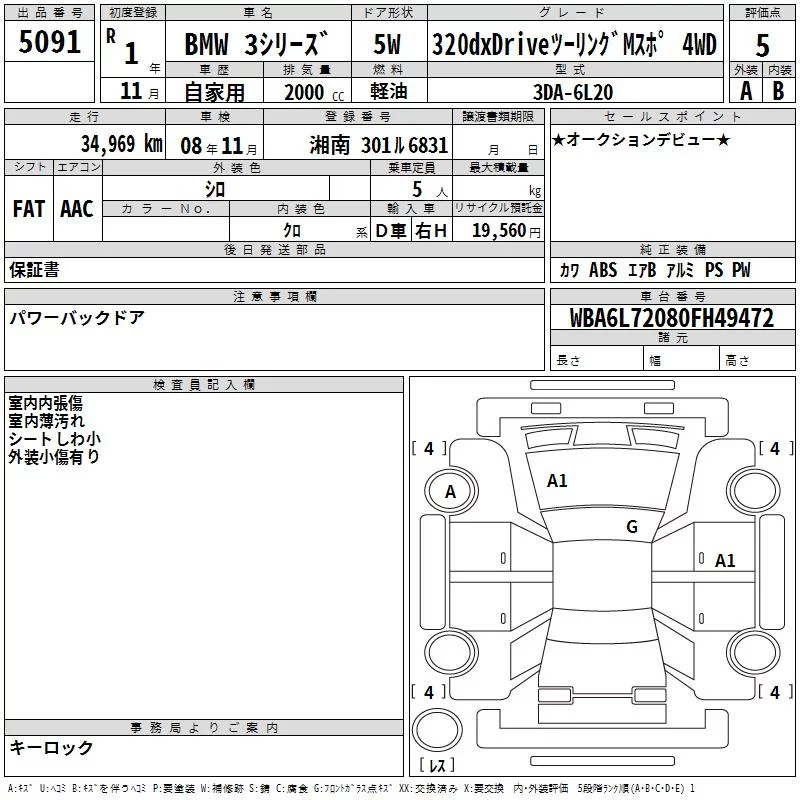The width and height of the screenshot is (800, 800).
Task: Click the registration month 11 月
Action: 139,91
